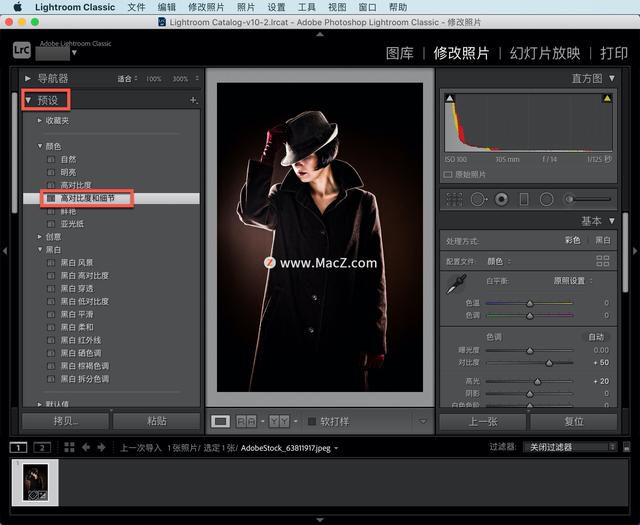This screenshot has height=525, width=640.
Task: Select the filmstrip photo thumbnail
Action: [36, 482]
